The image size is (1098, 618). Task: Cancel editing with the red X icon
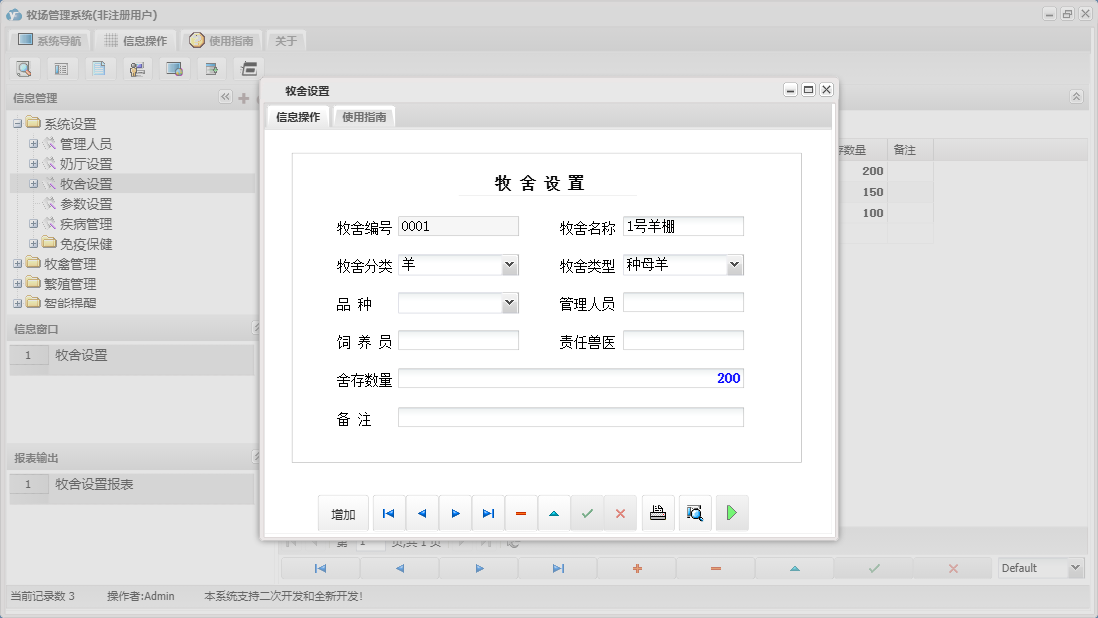click(621, 512)
